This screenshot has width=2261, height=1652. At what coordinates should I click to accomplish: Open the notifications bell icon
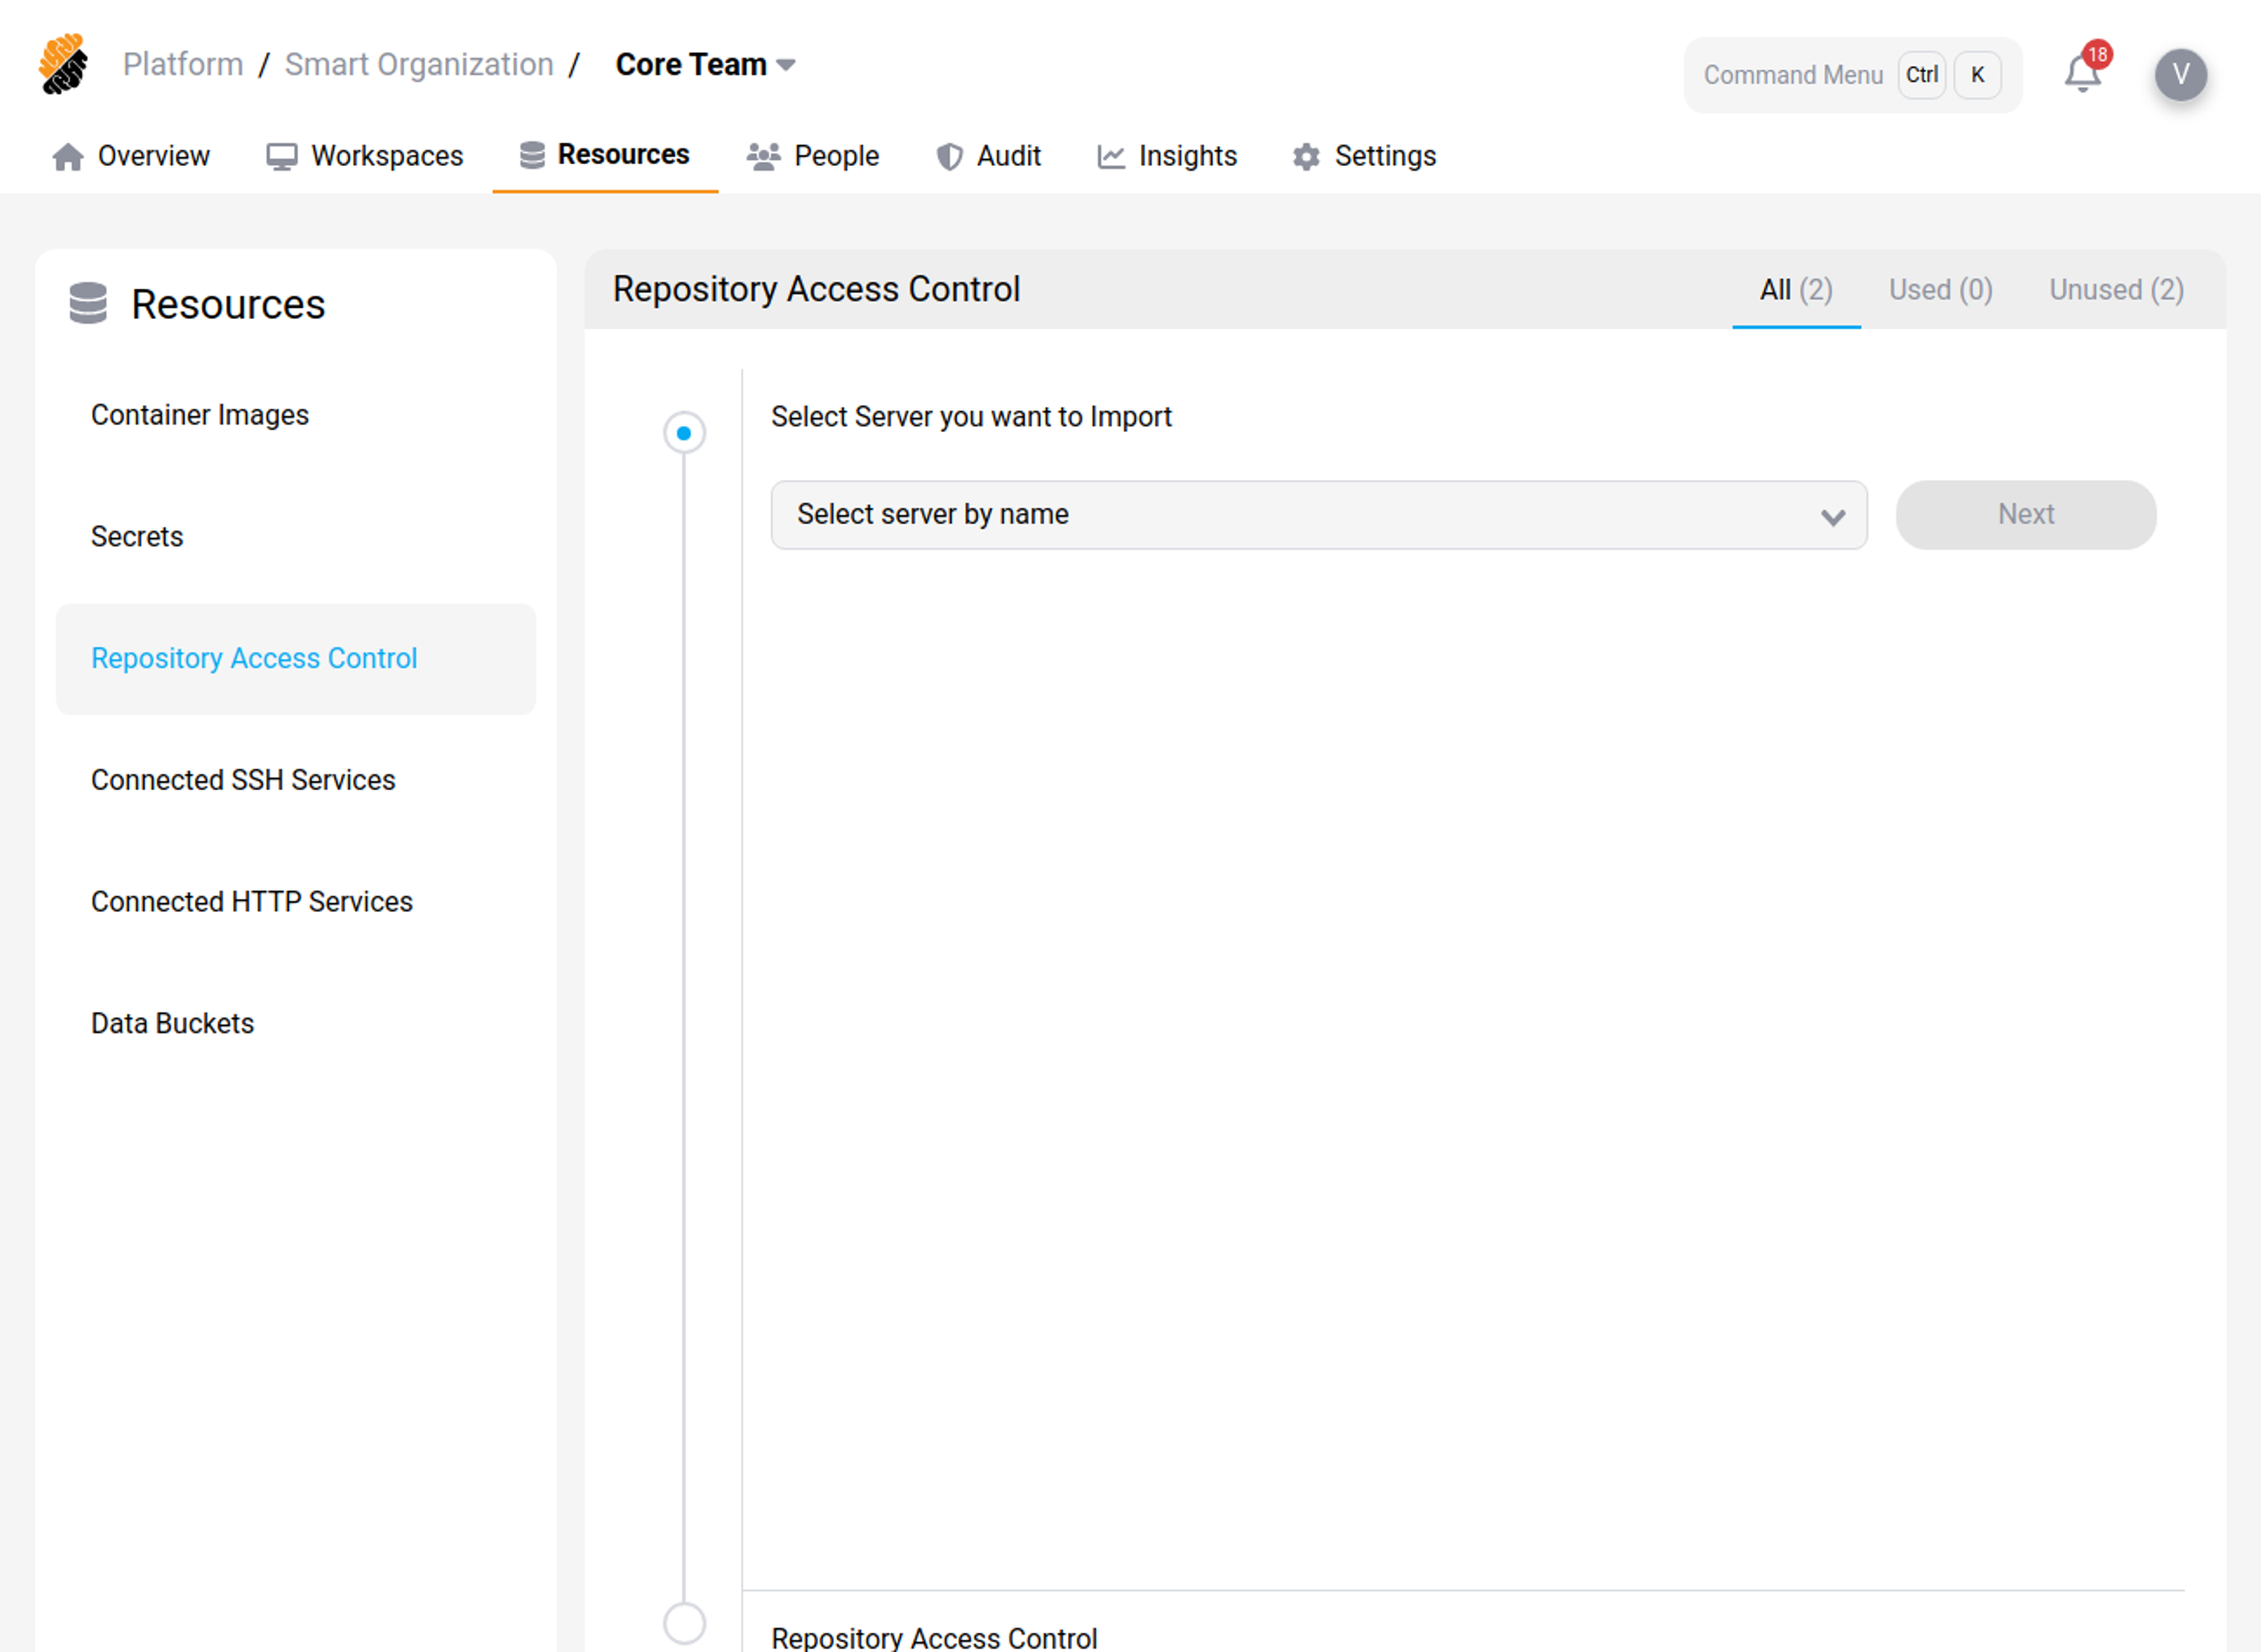point(2082,74)
